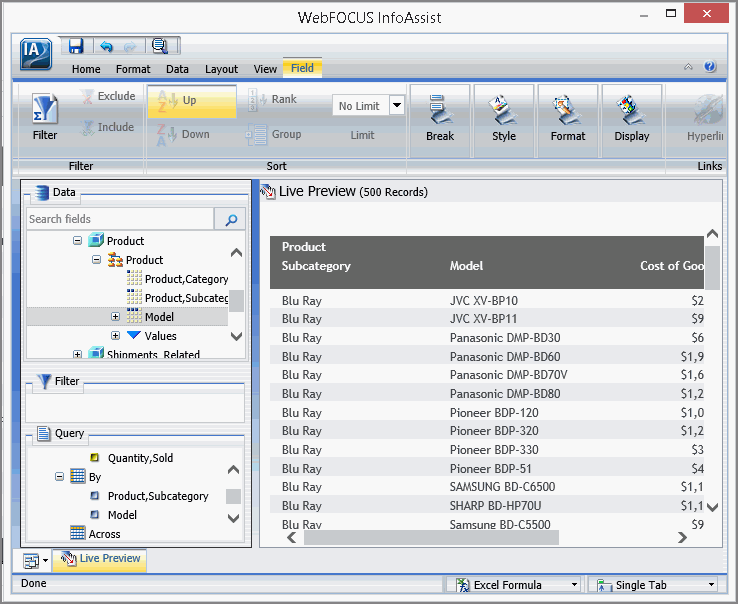Select the Model field in Data tree
The width and height of the screenshot is (738, 604).
[x=160, y=317]
